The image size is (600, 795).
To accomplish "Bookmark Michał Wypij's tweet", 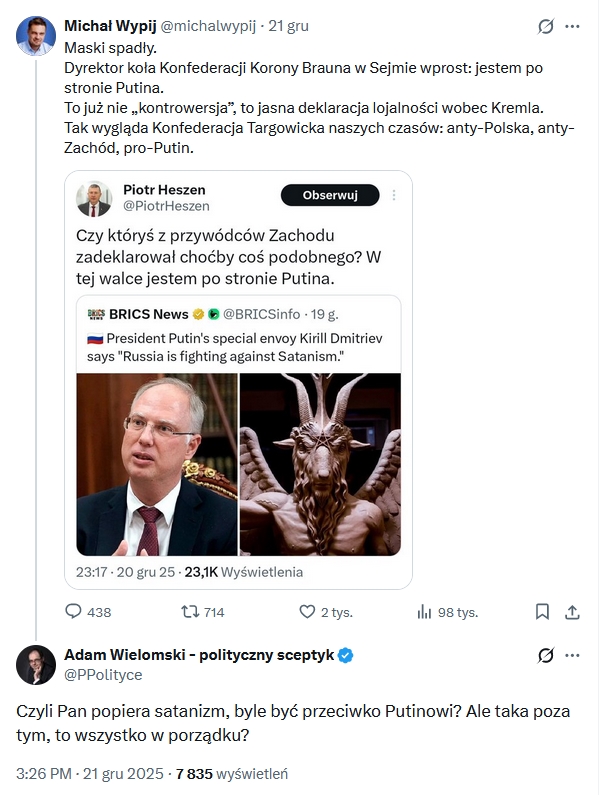I will coord(542,612).
